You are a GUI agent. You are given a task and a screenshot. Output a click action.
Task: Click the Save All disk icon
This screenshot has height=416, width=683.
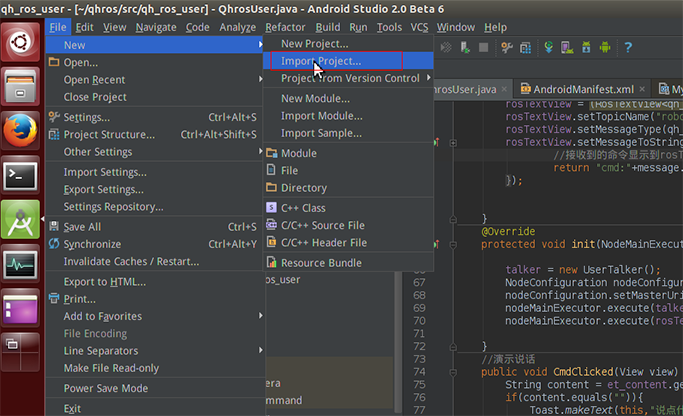click(54, 226)
